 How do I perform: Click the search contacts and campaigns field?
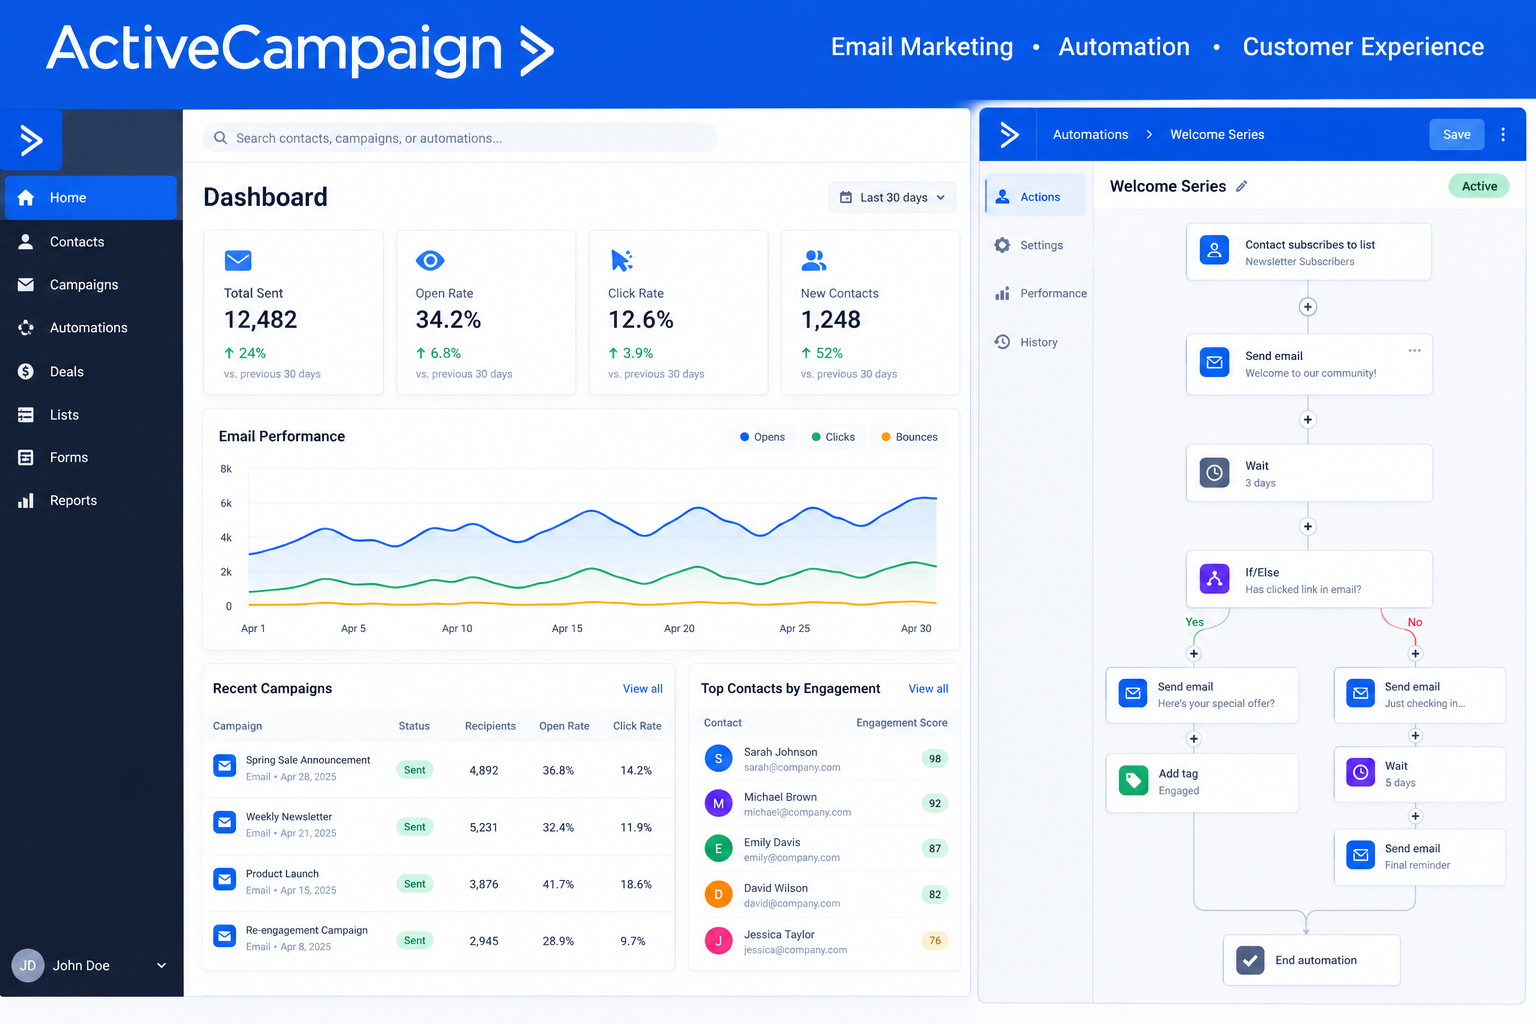click(460, 138)
